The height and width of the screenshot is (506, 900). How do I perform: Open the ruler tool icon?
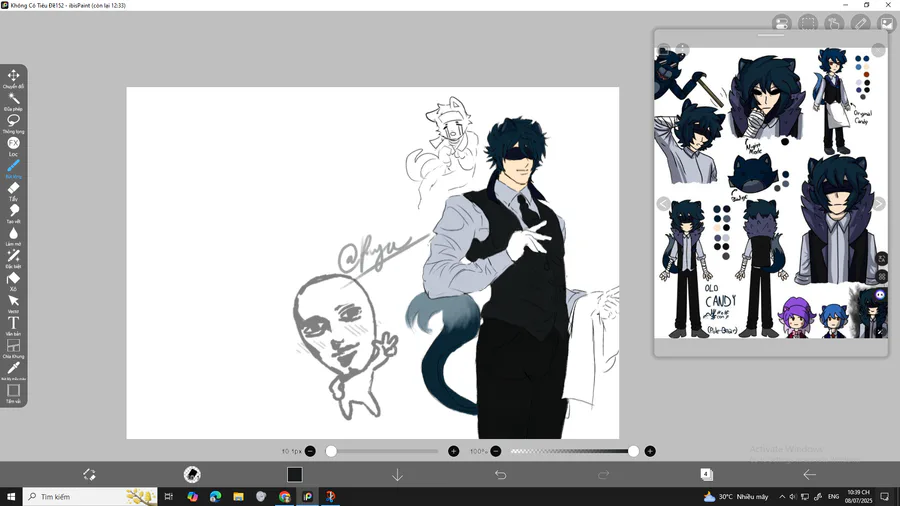(860, 24)
